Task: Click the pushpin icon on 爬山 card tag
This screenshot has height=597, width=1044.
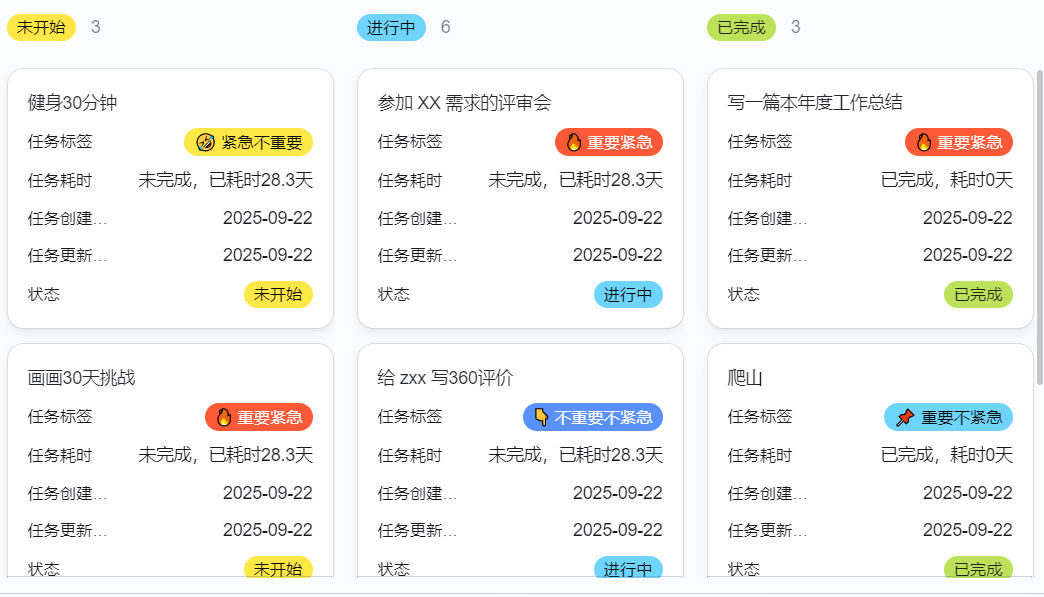Action: pos(905,417)
